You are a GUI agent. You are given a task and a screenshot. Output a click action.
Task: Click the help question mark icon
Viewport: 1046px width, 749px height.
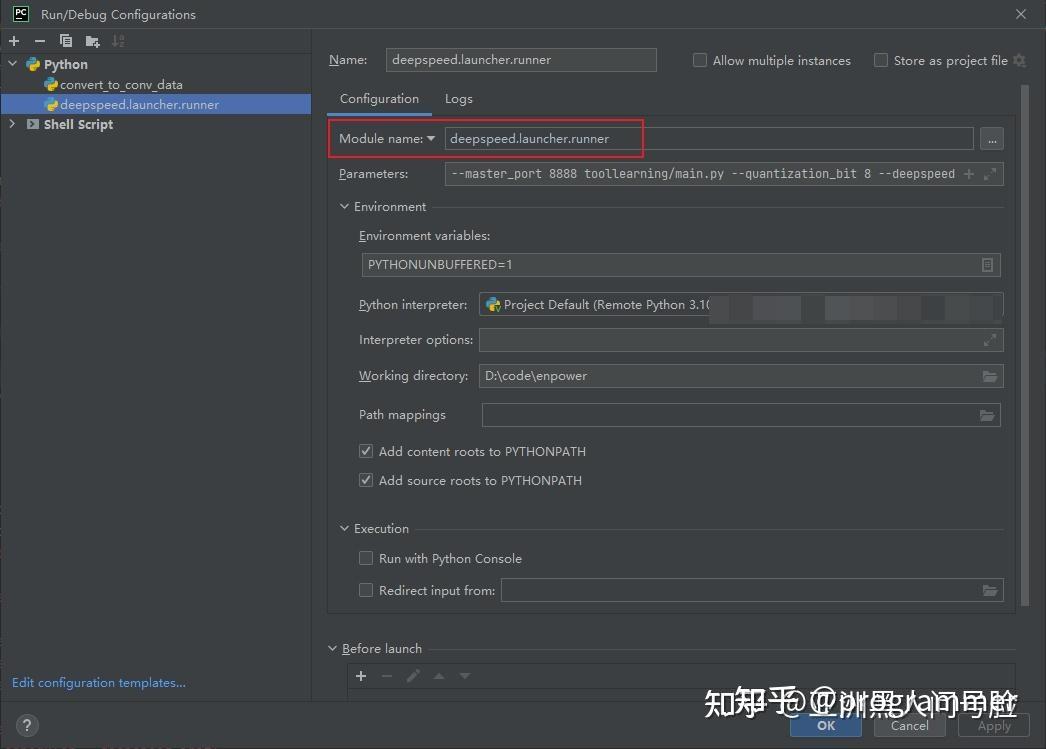coord(26,725)
